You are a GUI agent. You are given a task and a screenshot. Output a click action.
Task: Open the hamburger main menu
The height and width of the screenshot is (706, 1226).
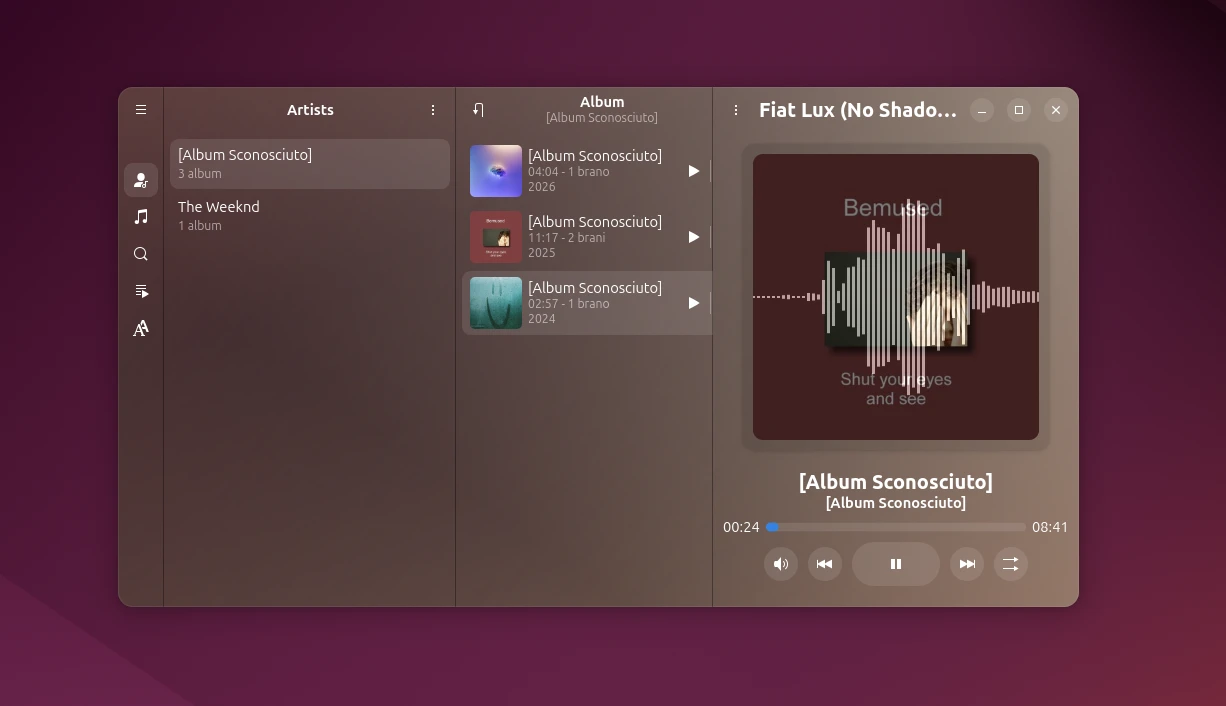pos(141,110)
